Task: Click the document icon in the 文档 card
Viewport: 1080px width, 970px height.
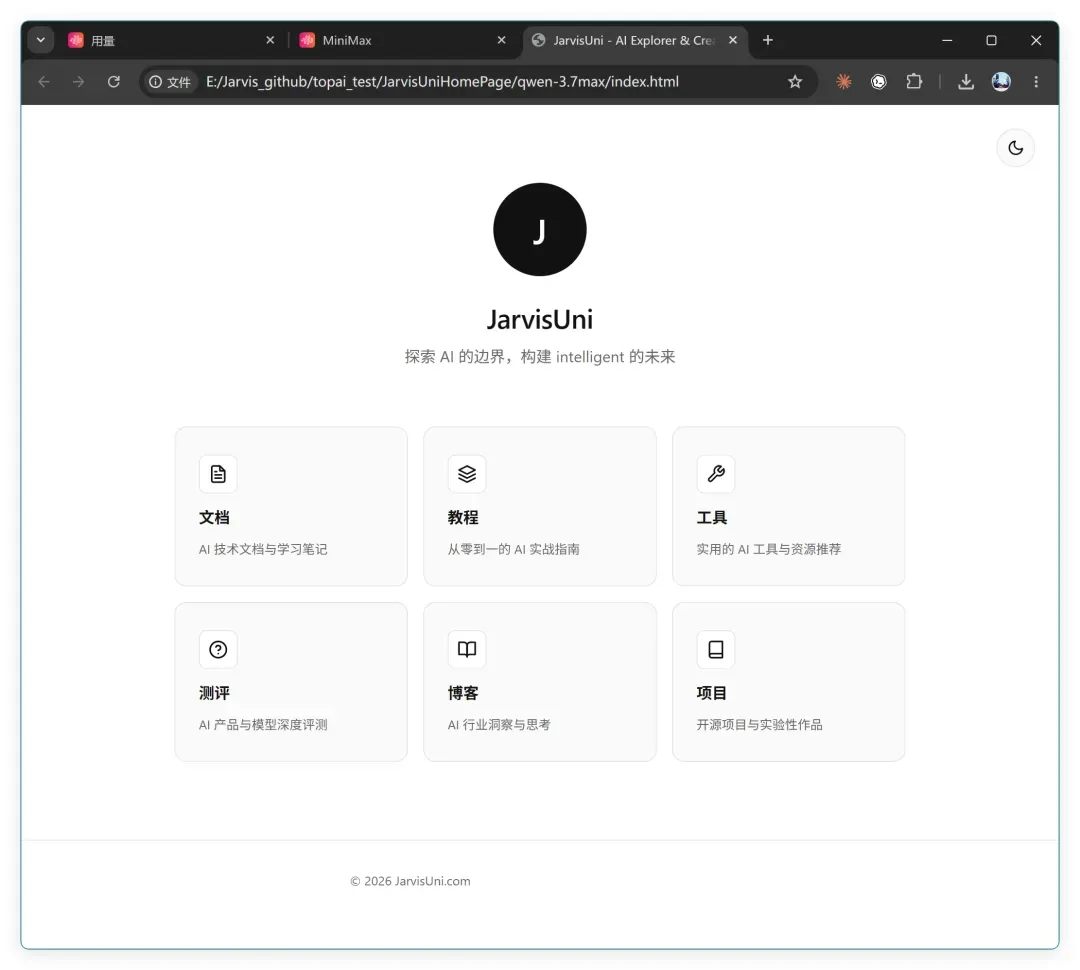Action: 218,474
